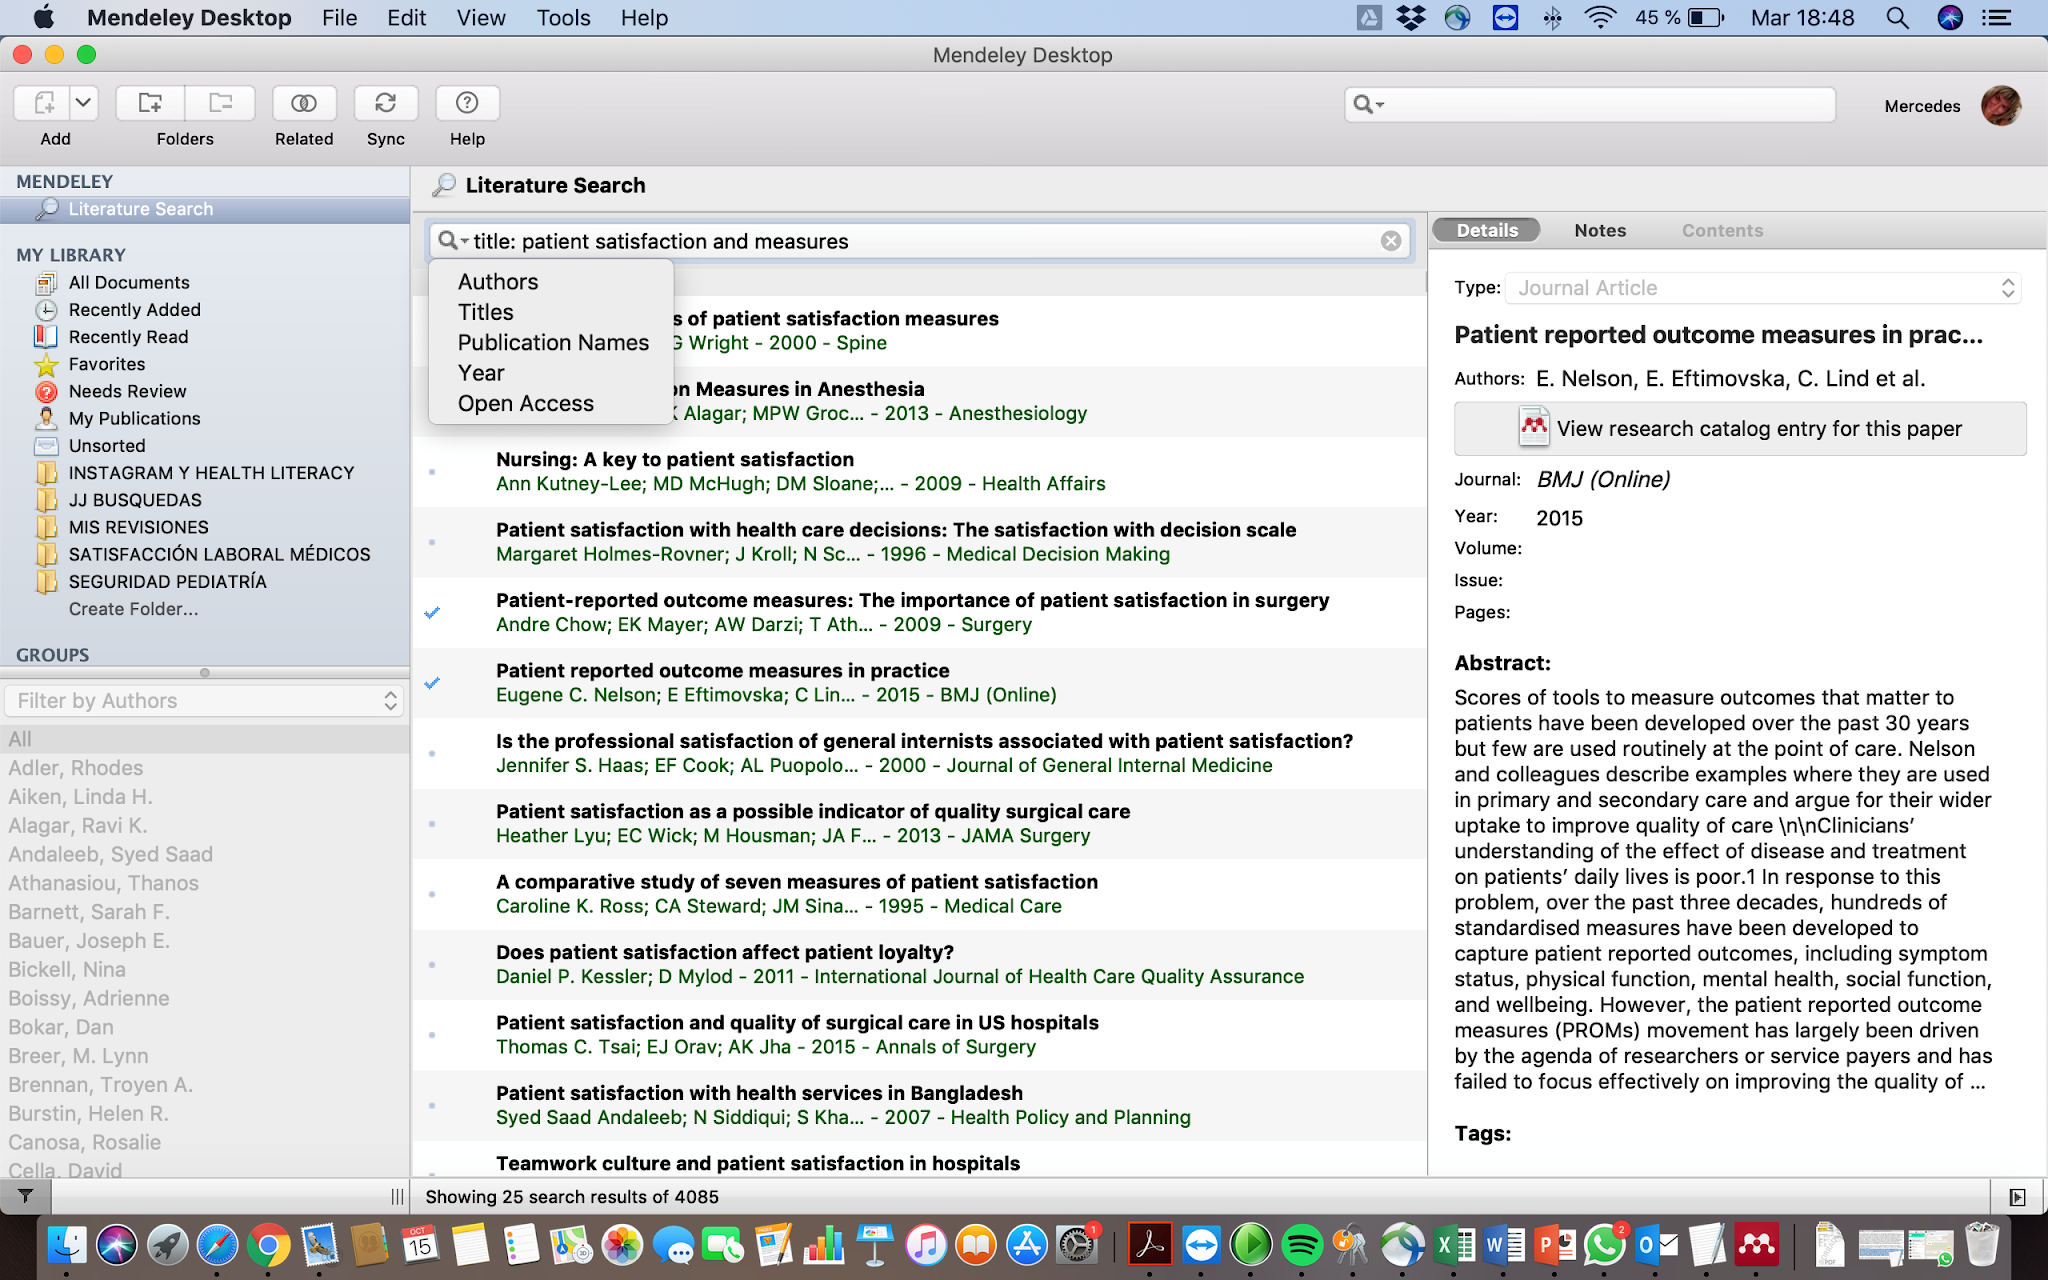Image resolution: width=2048 pixels, height=1280 pixels.
Task: Toggle library dot for Nursing key paper
Action: (432, 472)
